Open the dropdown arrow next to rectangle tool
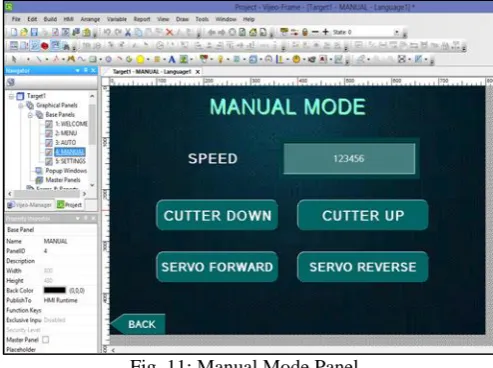 tap(101, 60)
